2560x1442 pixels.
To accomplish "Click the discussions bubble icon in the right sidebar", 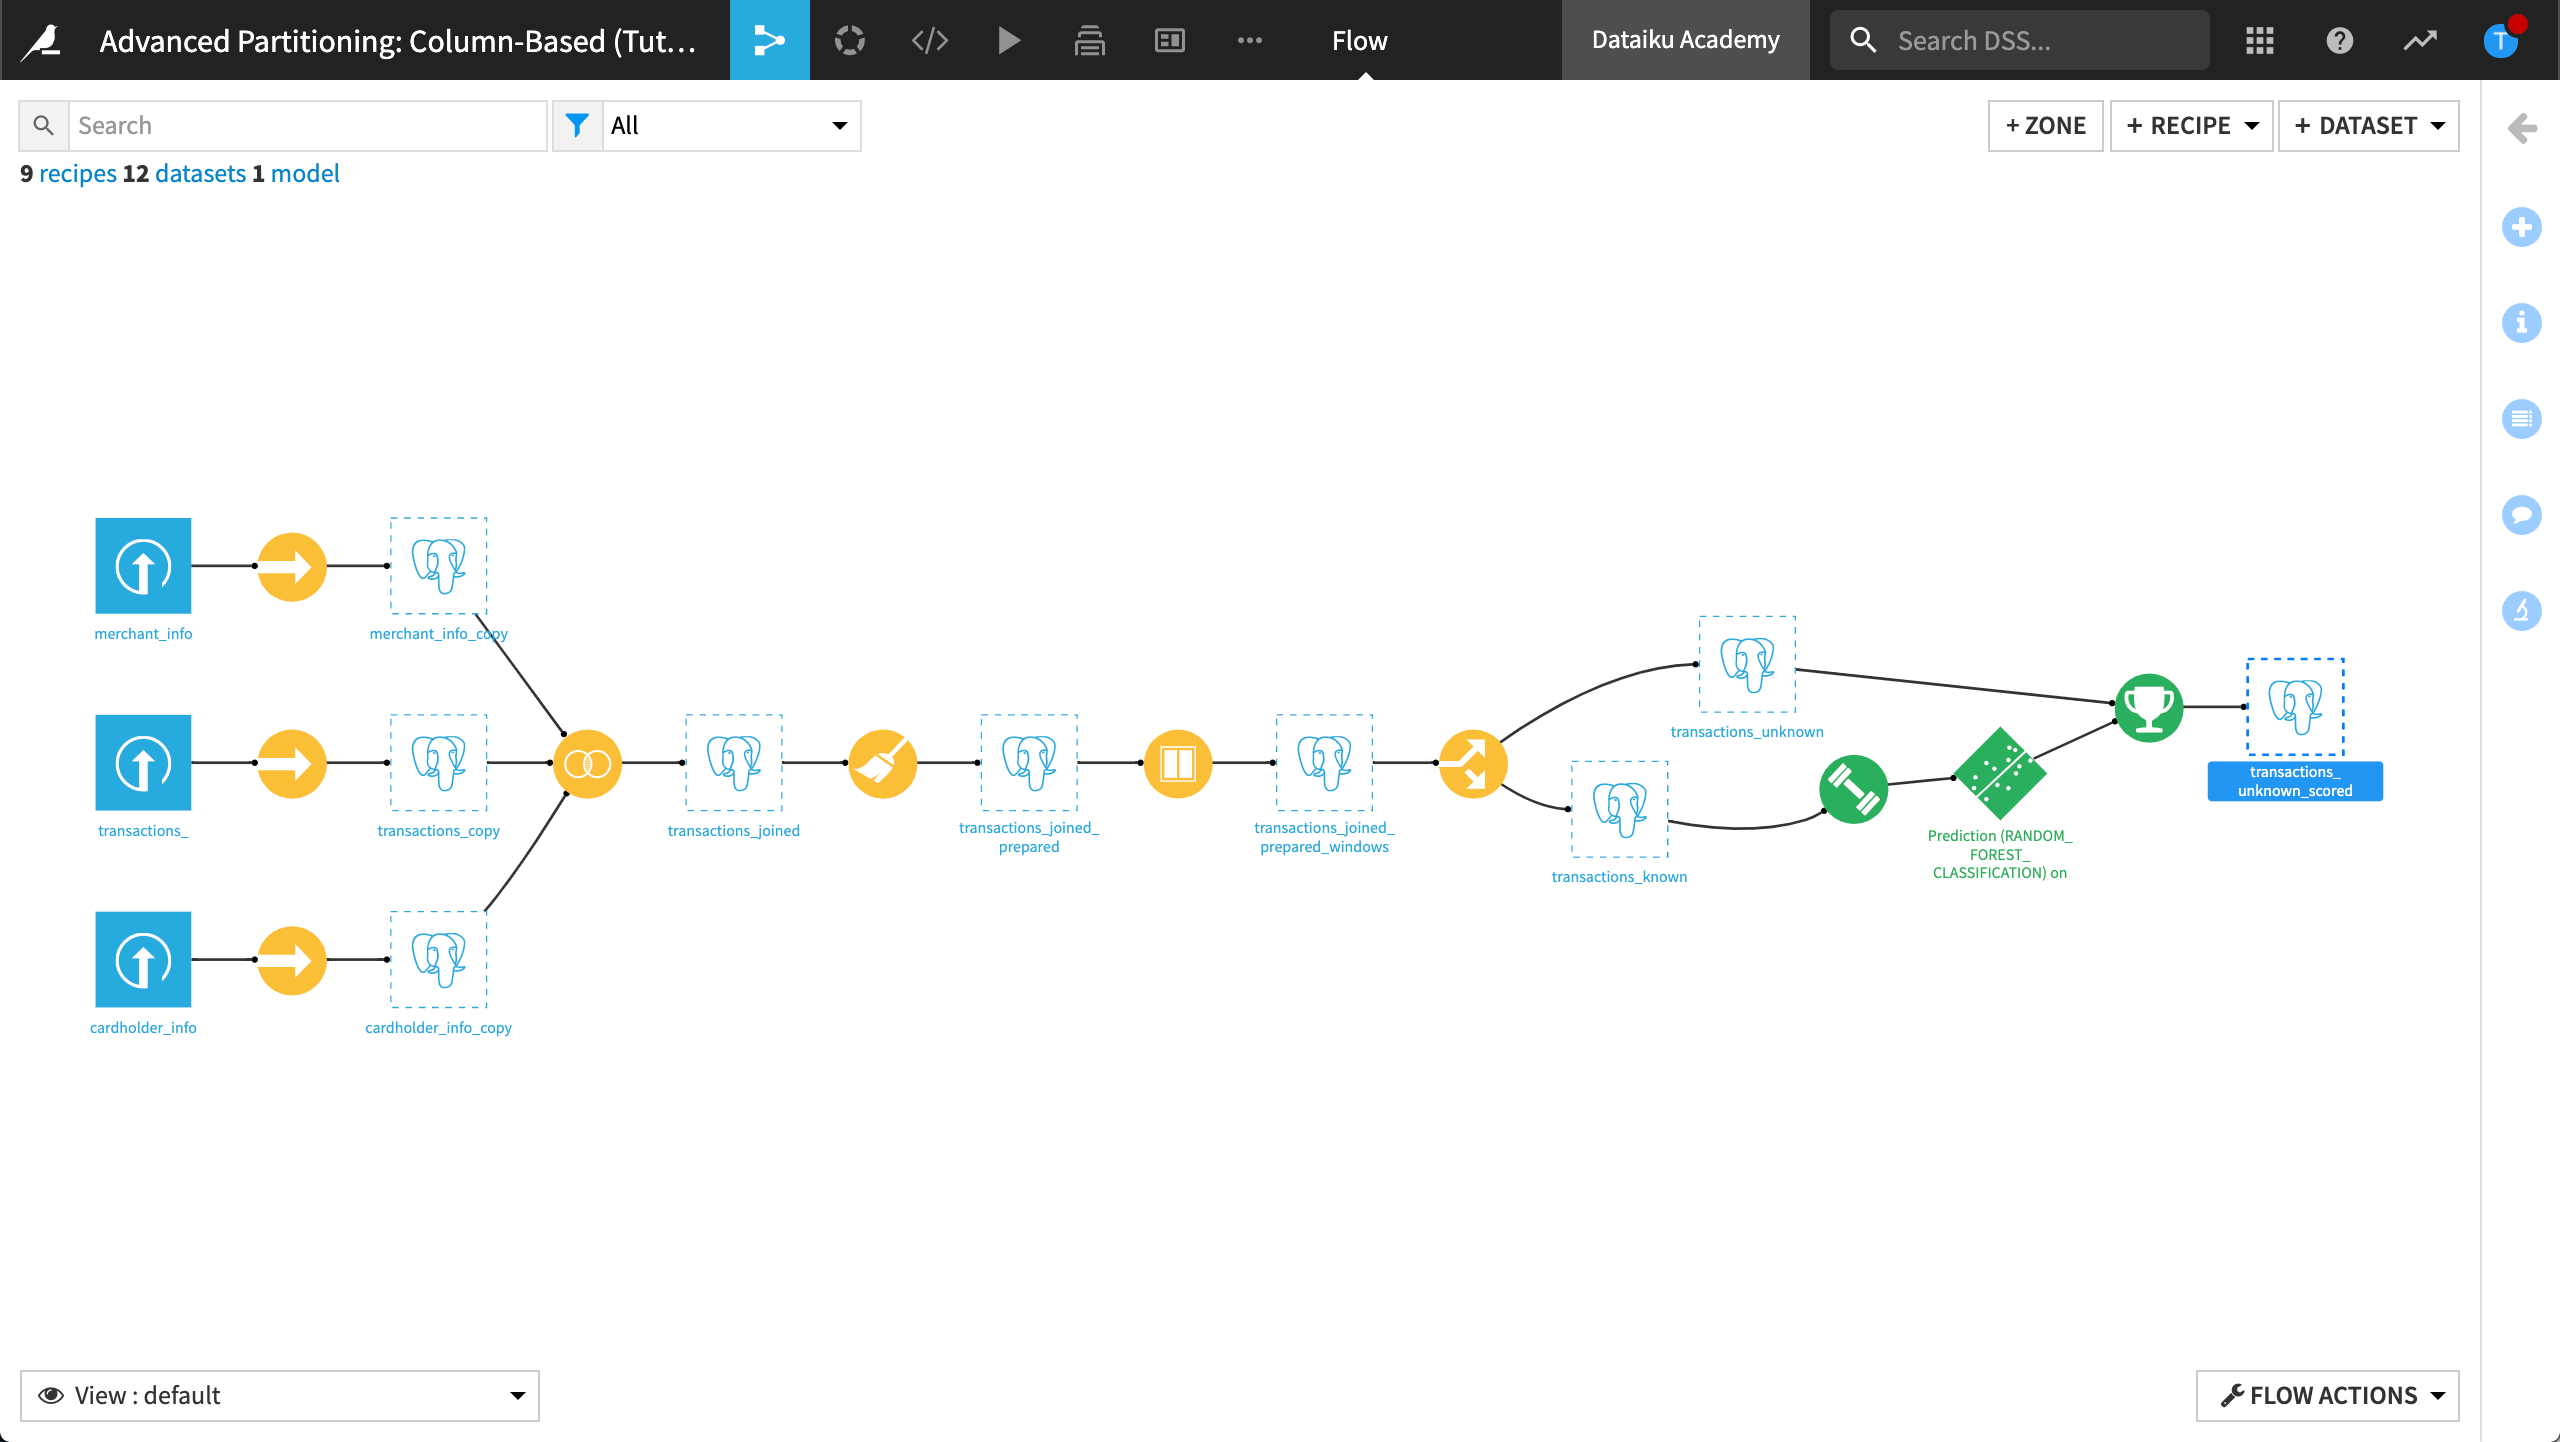I will click(x=2522, y=515).
